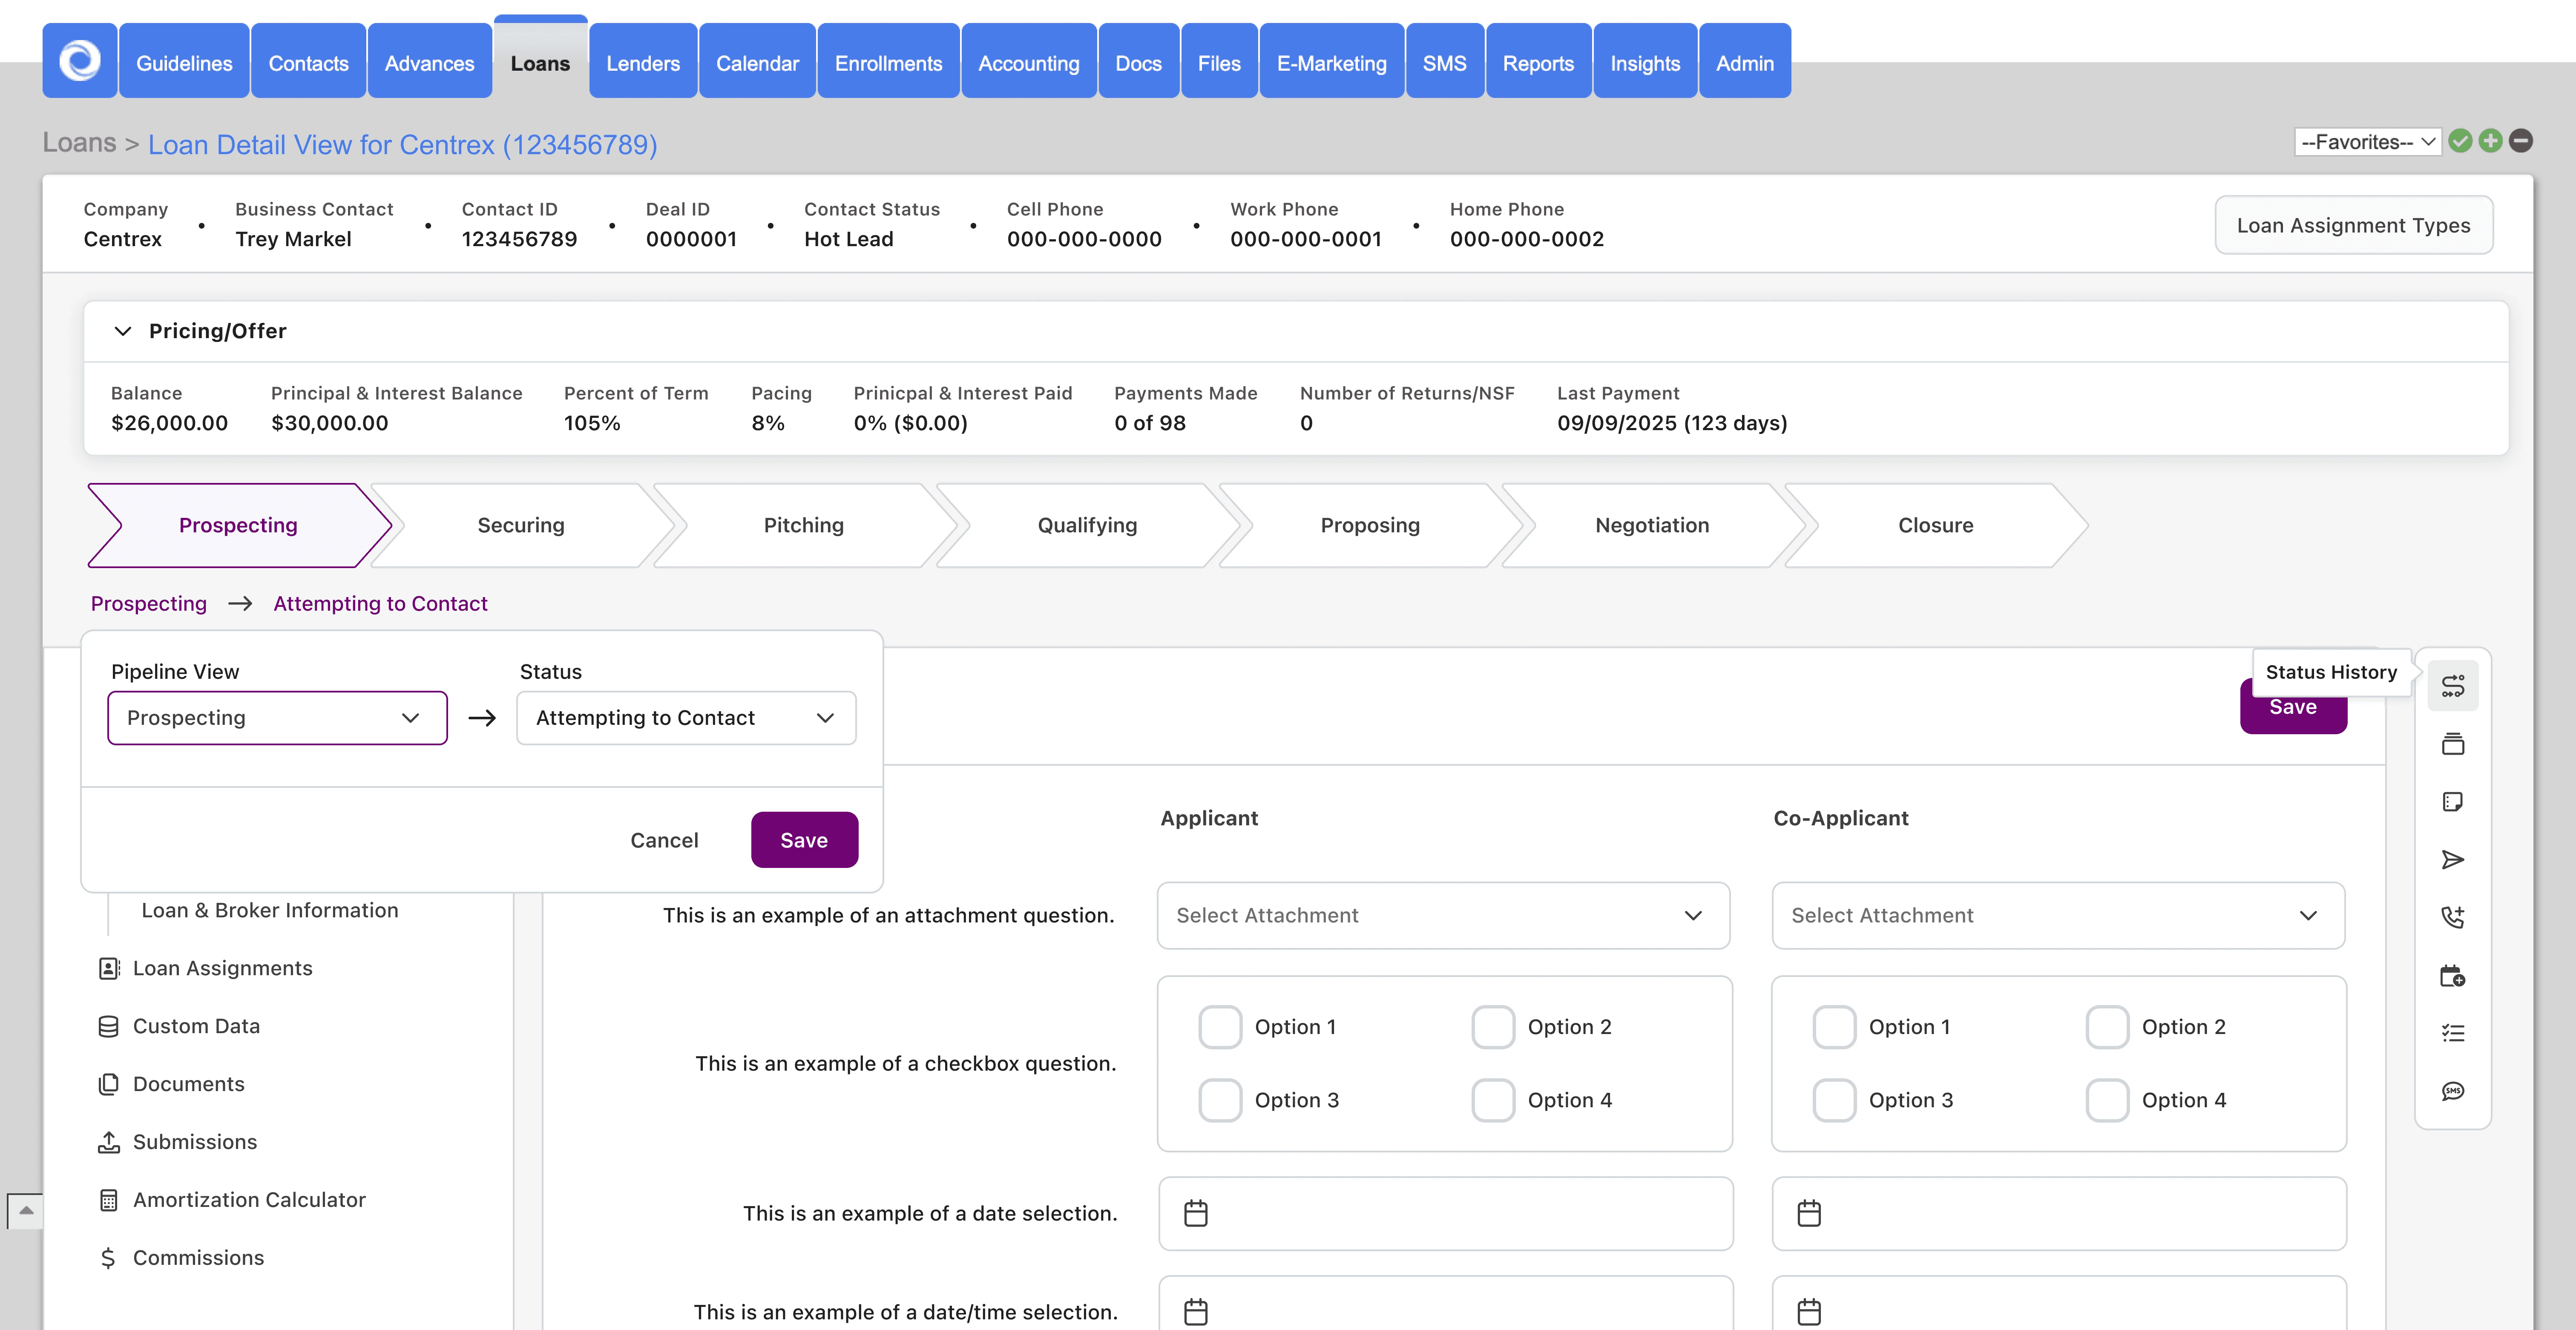Click Cancel in the pipeline popup

664,840
